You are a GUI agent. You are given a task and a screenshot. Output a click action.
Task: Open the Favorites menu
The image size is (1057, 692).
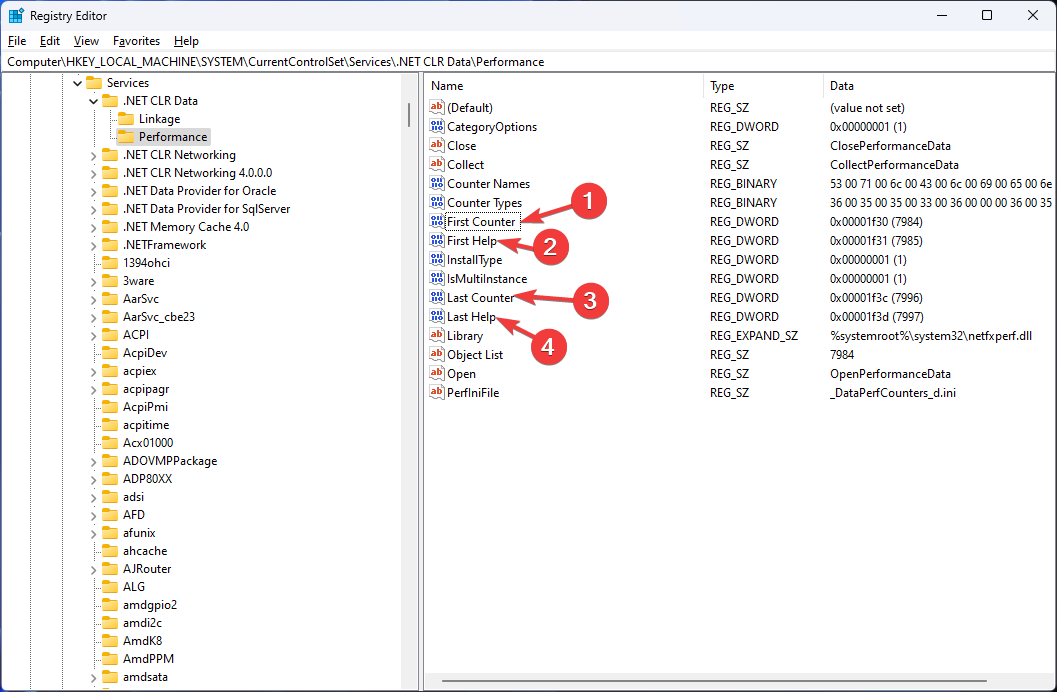point(136,41)
